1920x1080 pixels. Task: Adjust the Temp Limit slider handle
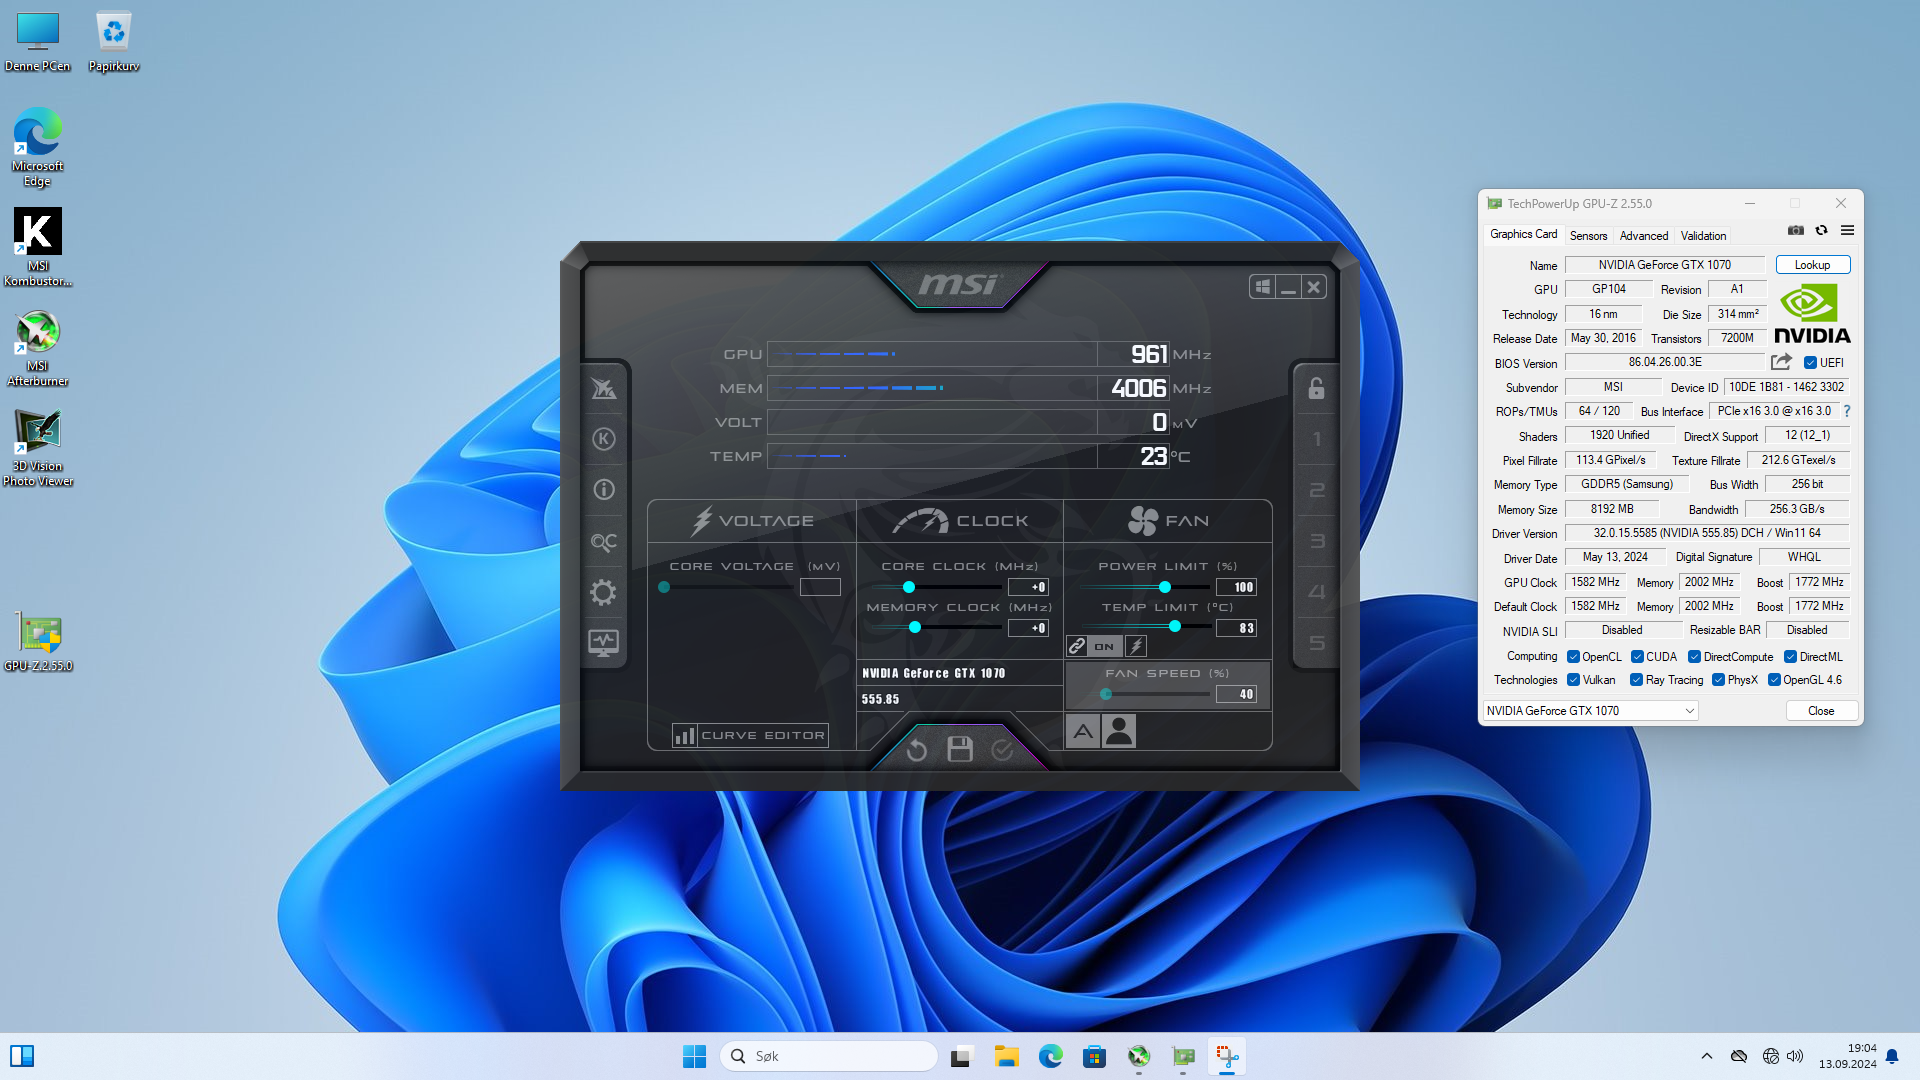point(1174,627)
